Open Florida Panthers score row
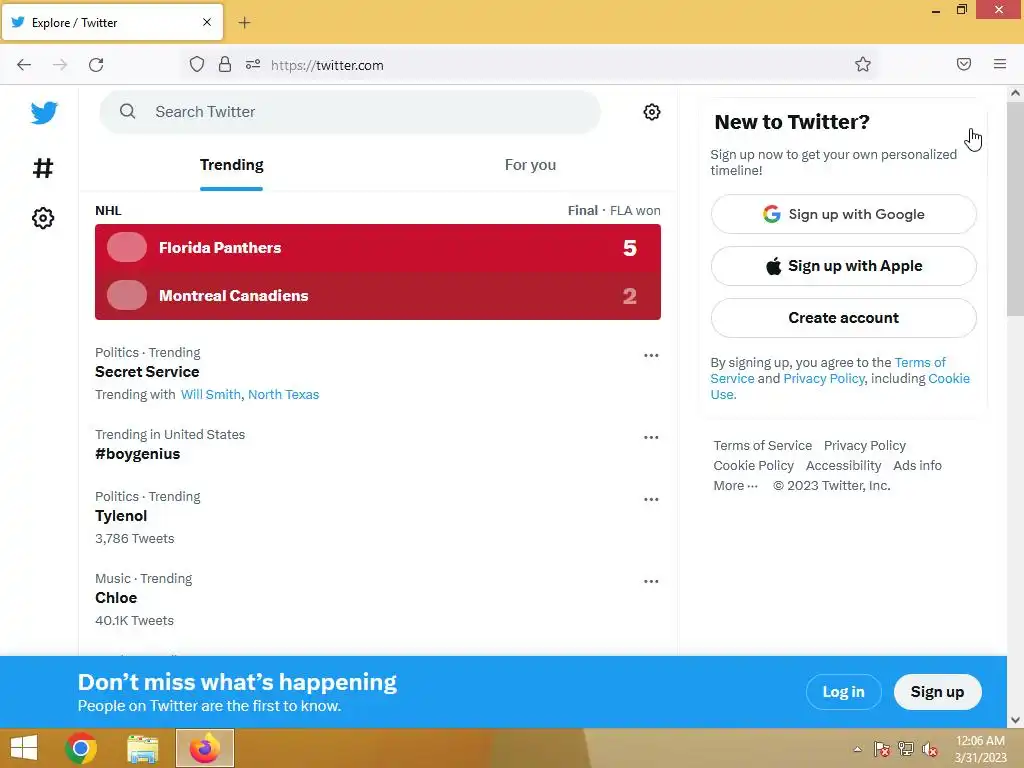 pyautogui.click(x=377, y=248)
